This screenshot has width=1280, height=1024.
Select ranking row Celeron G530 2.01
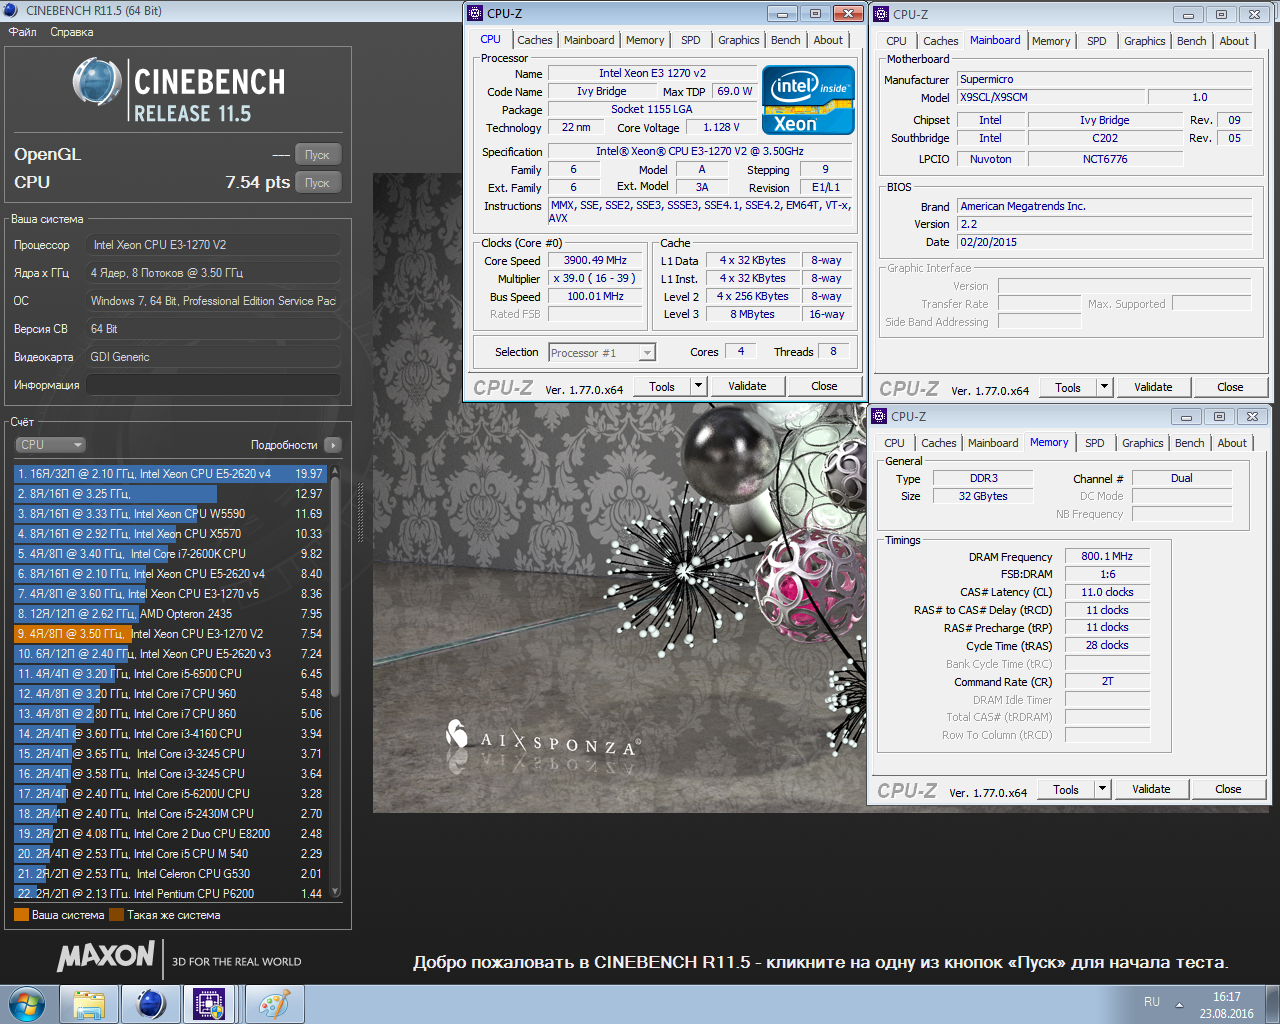click(x=170, y=874)
